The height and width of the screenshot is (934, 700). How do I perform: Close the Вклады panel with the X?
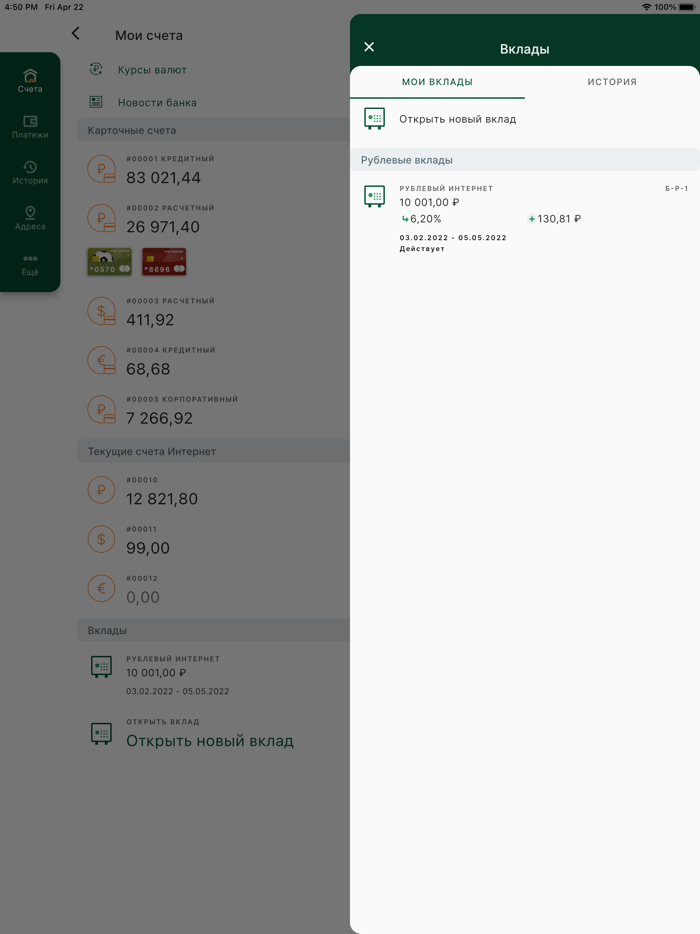(369, 47)
